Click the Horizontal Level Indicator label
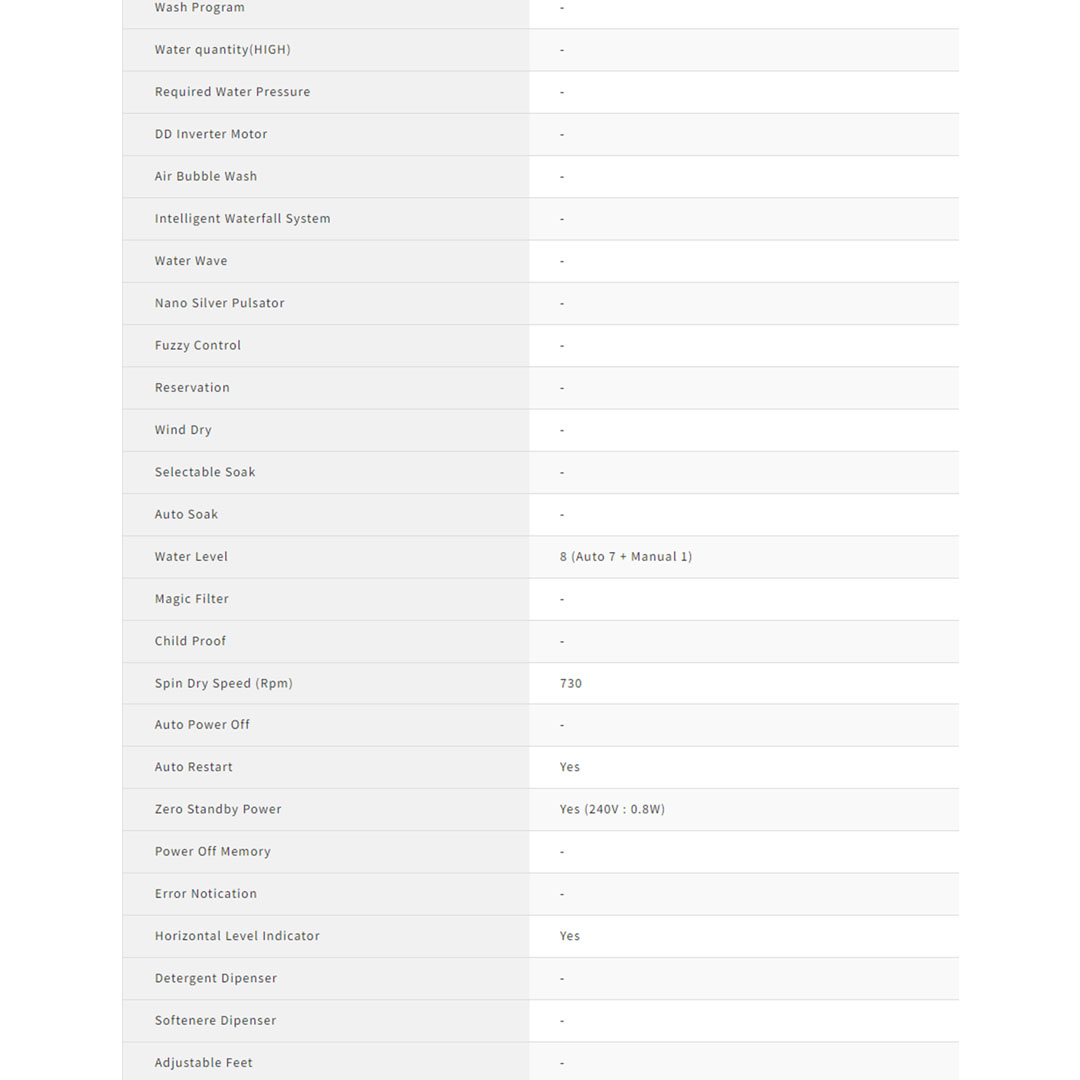 [237, 937]
